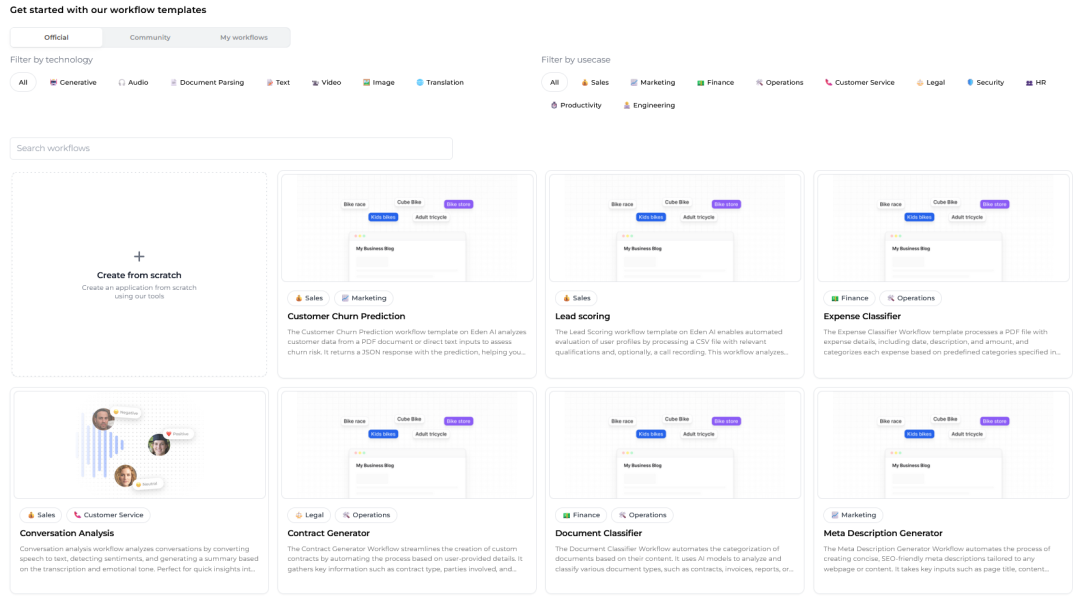The height and width of the screenshot is (598, 1080).
Task: Open the Customer Churn Prediction template title
Action: (x=346, y=316)
